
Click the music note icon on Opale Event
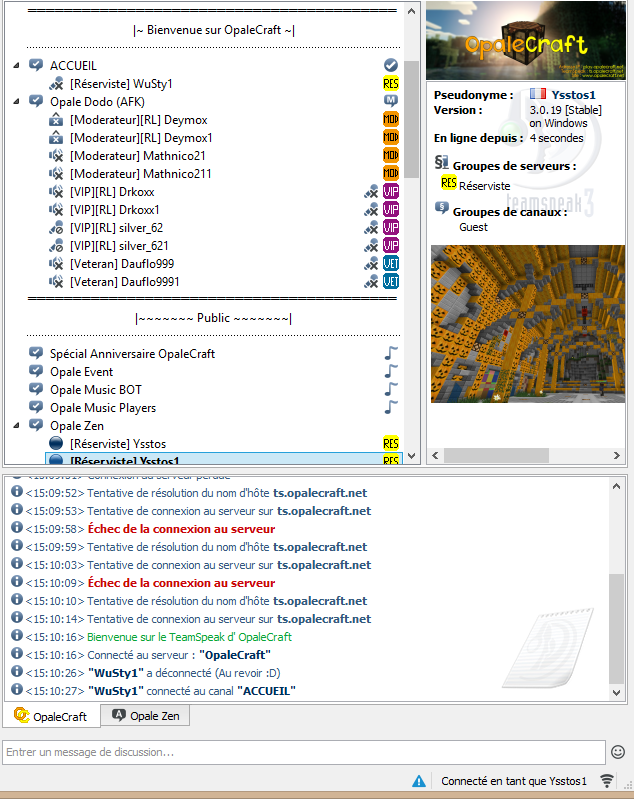coord(391,371)
